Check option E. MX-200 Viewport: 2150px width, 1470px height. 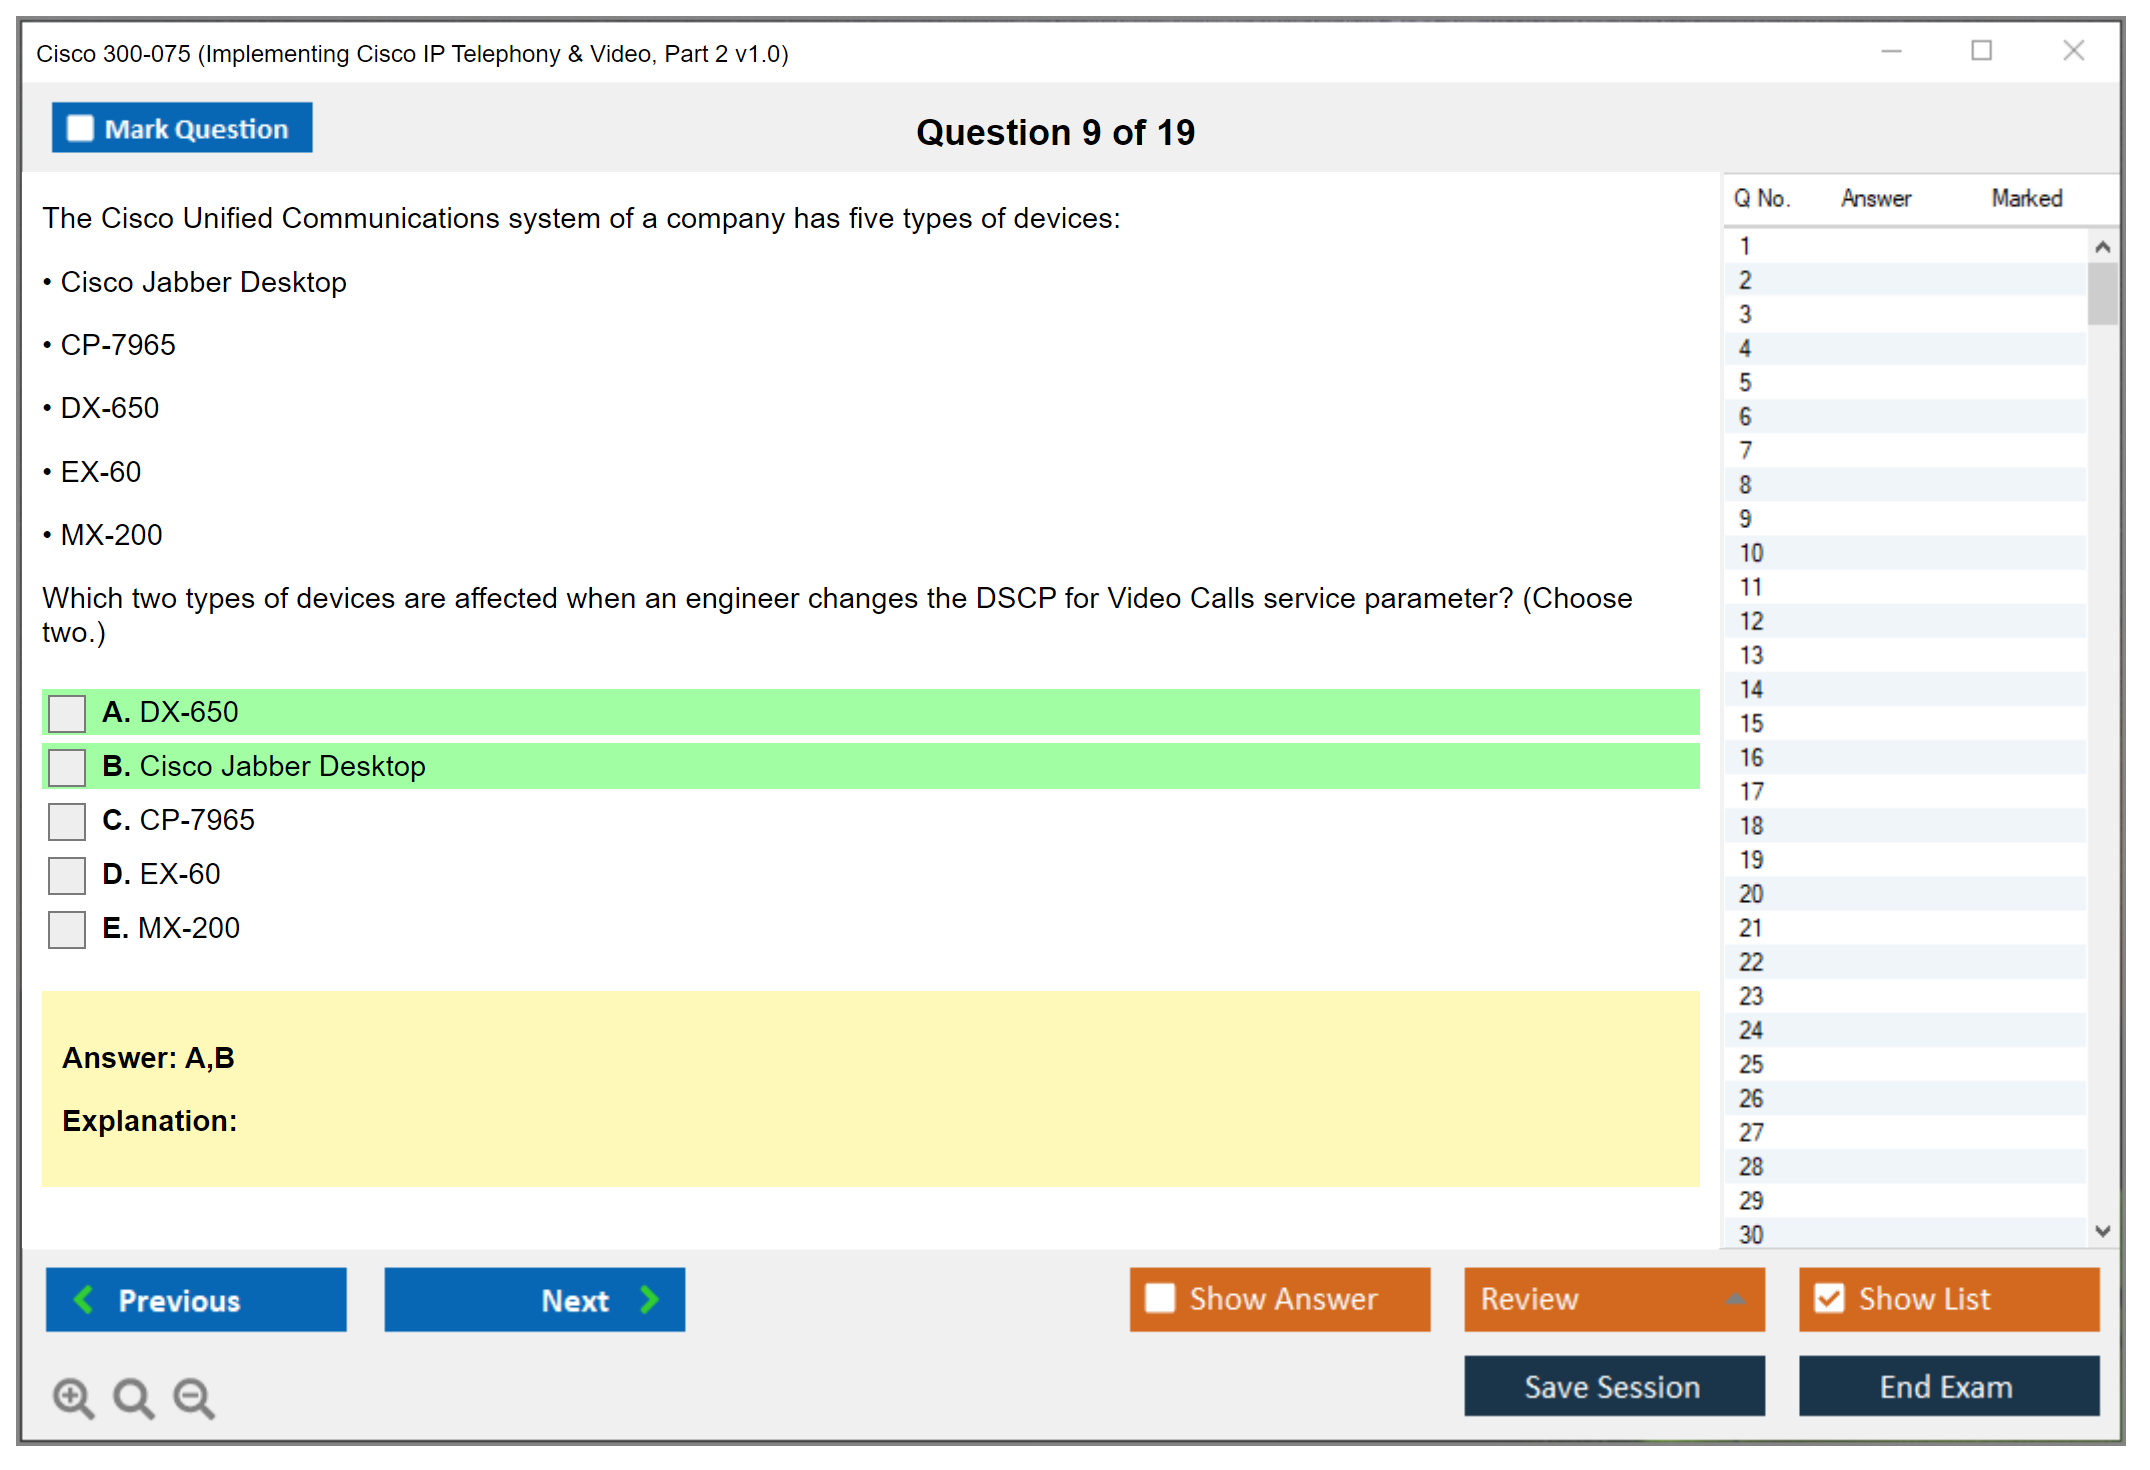tap(67, 929)
